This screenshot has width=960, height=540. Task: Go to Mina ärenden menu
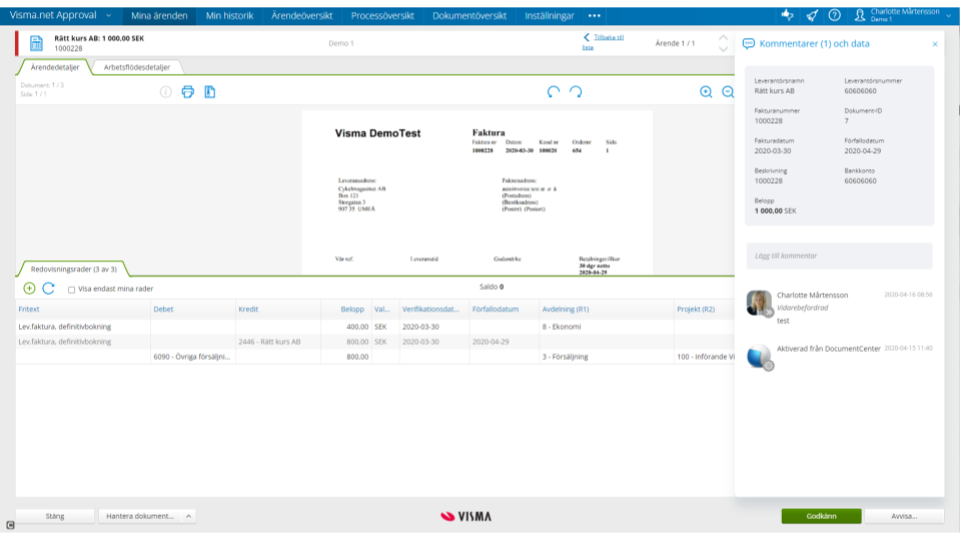pos(159,15)
